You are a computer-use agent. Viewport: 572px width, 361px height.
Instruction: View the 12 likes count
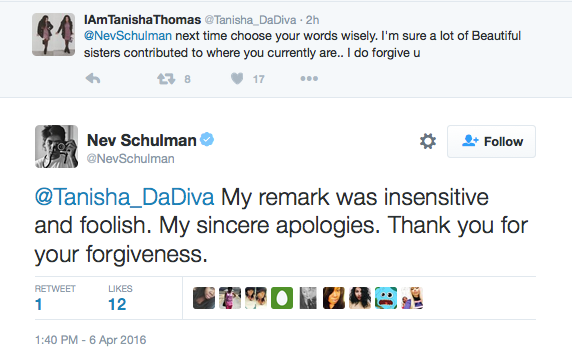click(117, 304)
